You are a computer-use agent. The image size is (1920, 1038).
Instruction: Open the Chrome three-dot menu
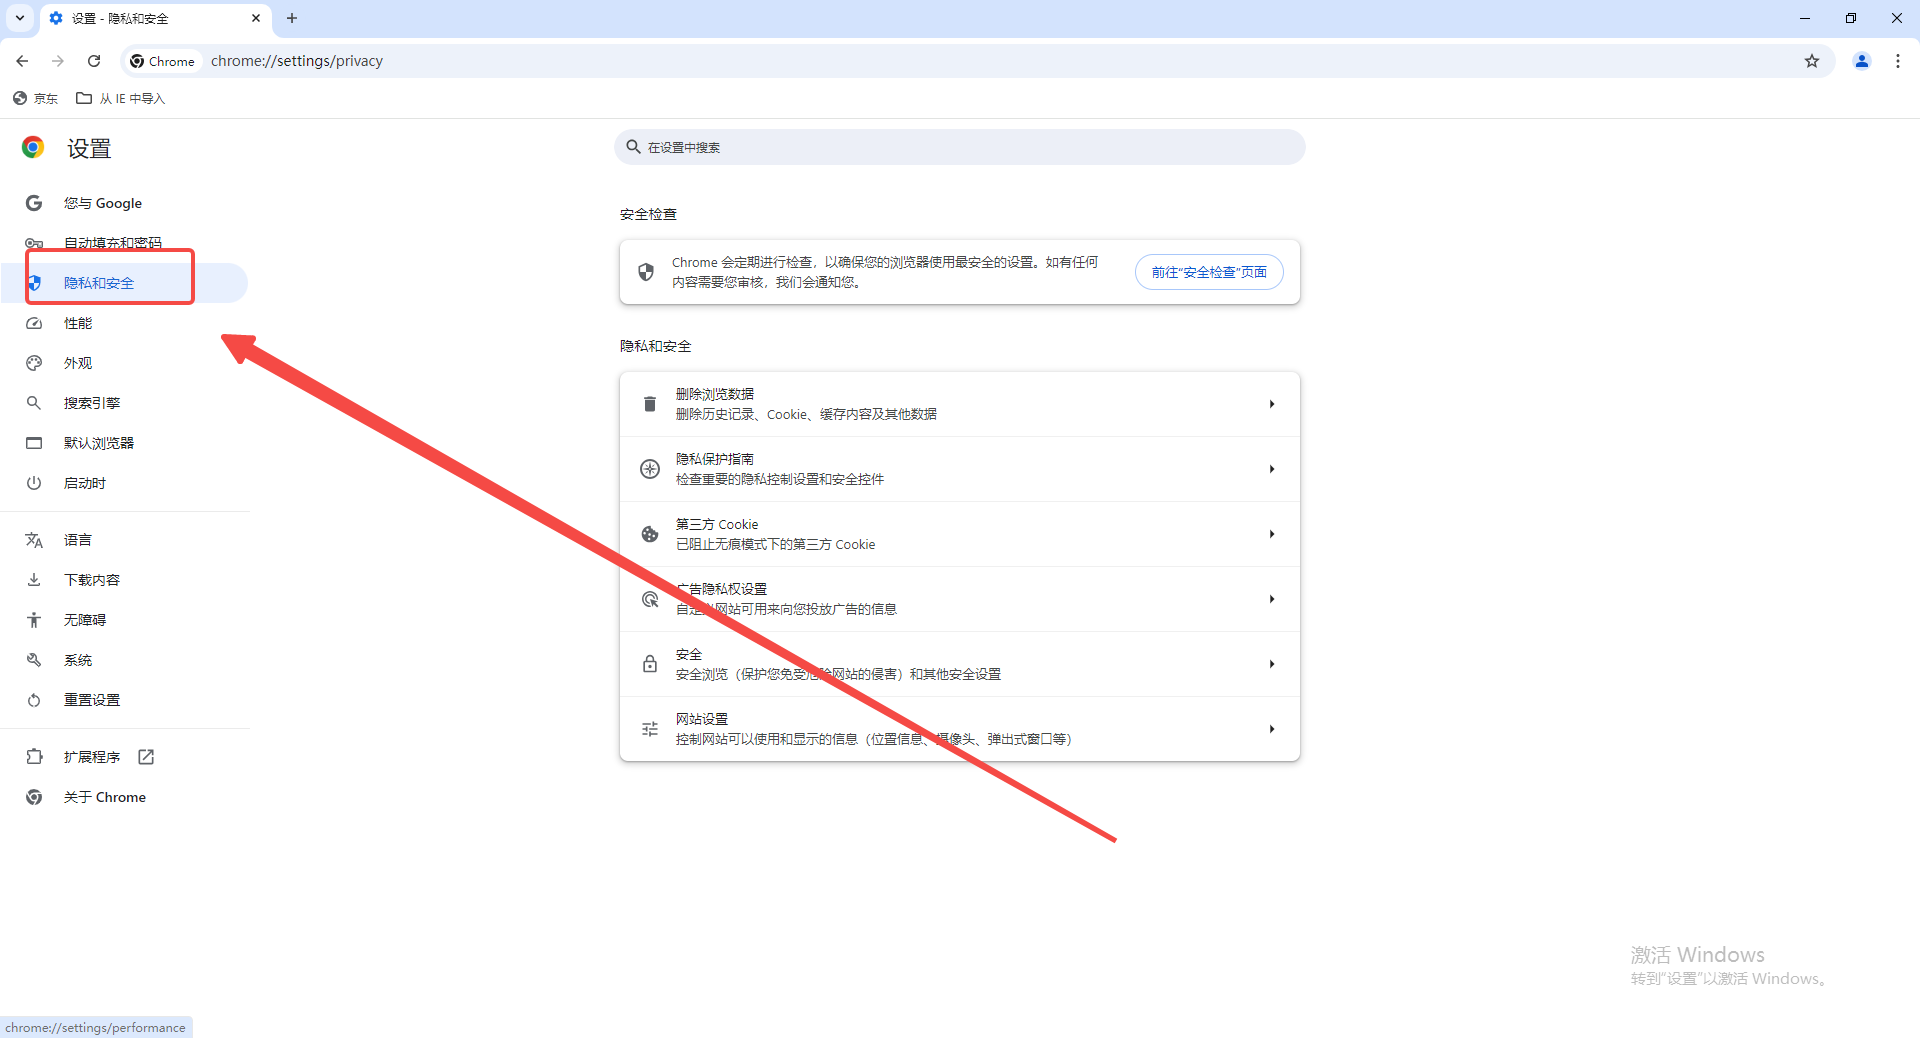[x=1898, y=61]
